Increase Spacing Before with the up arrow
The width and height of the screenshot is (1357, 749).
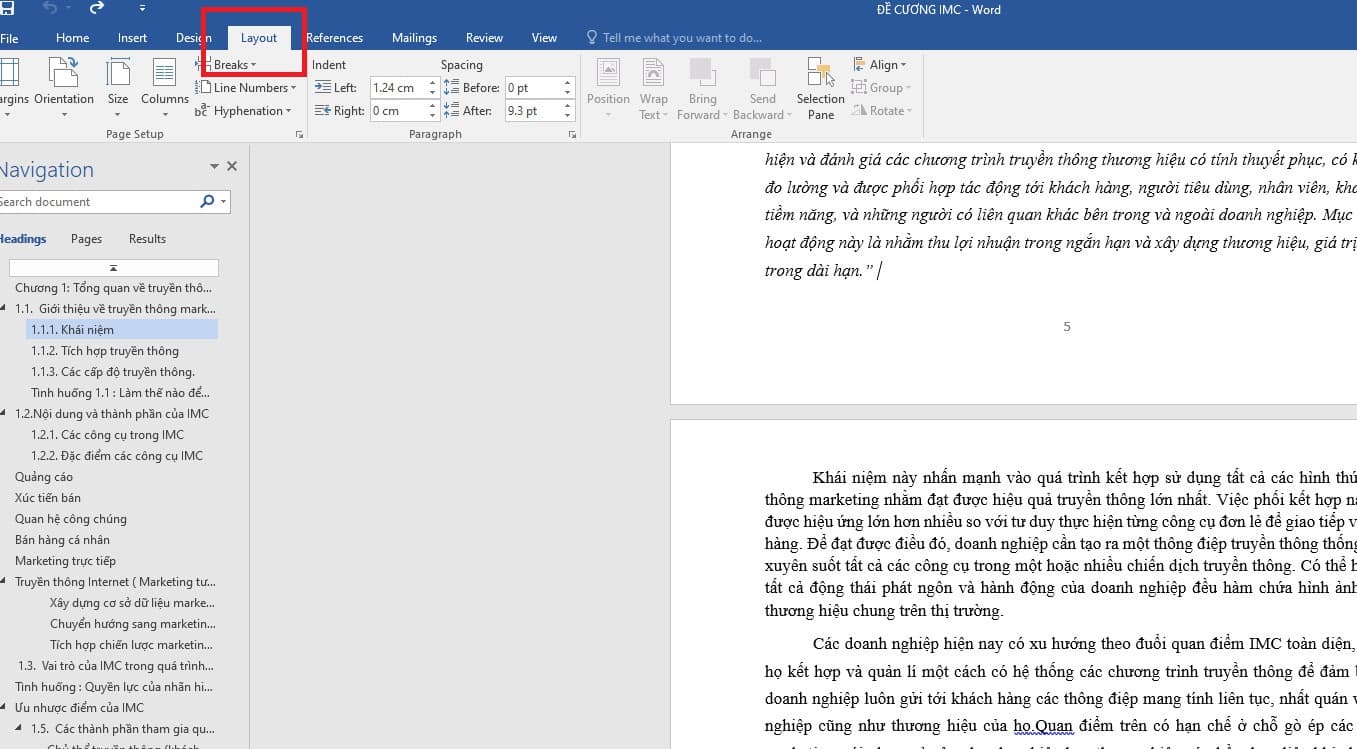[x=569, y=83]
